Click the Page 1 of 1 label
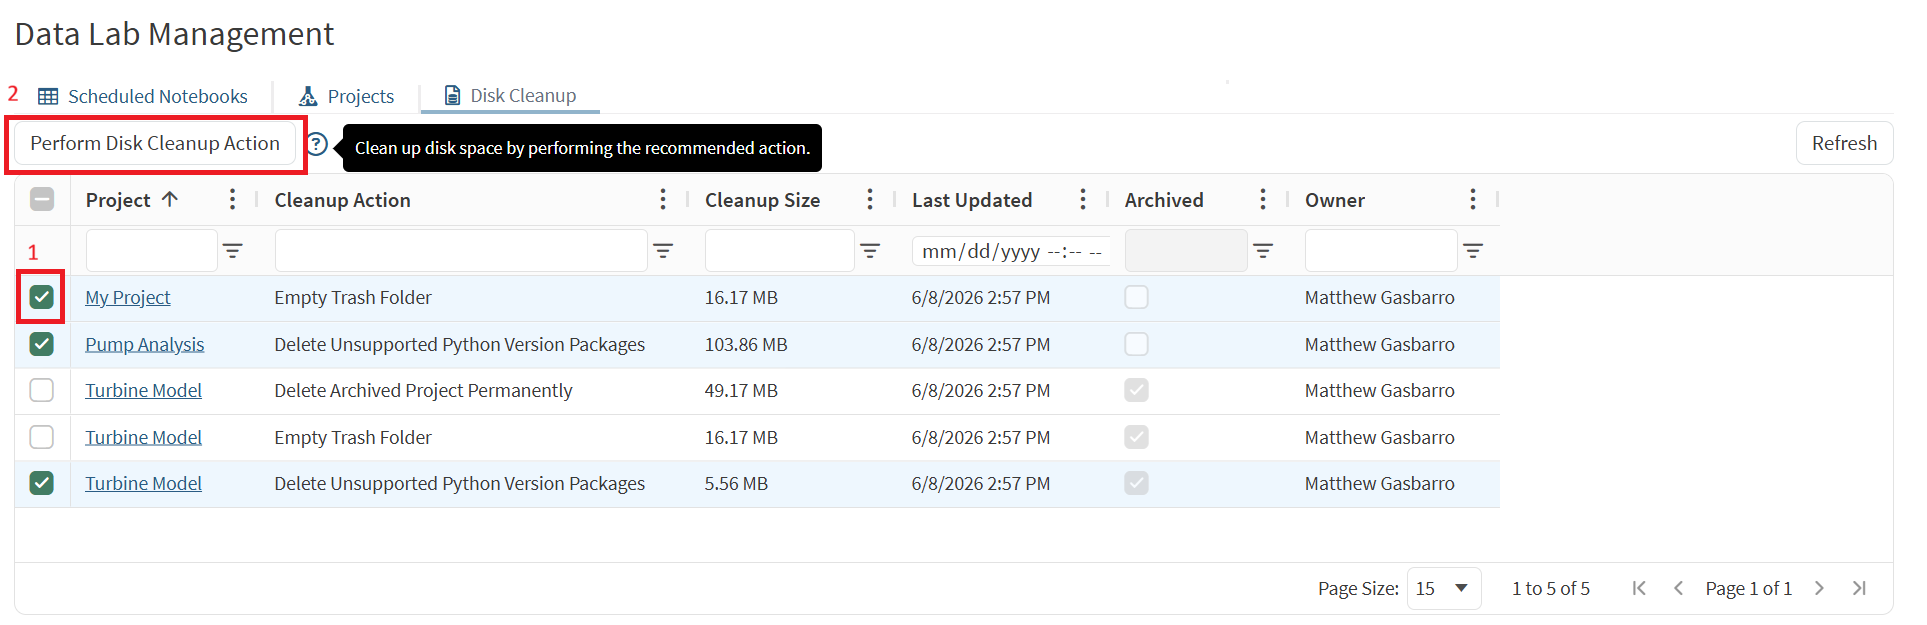This screenshot has width=1927, height=625. tap(1749, 588)
